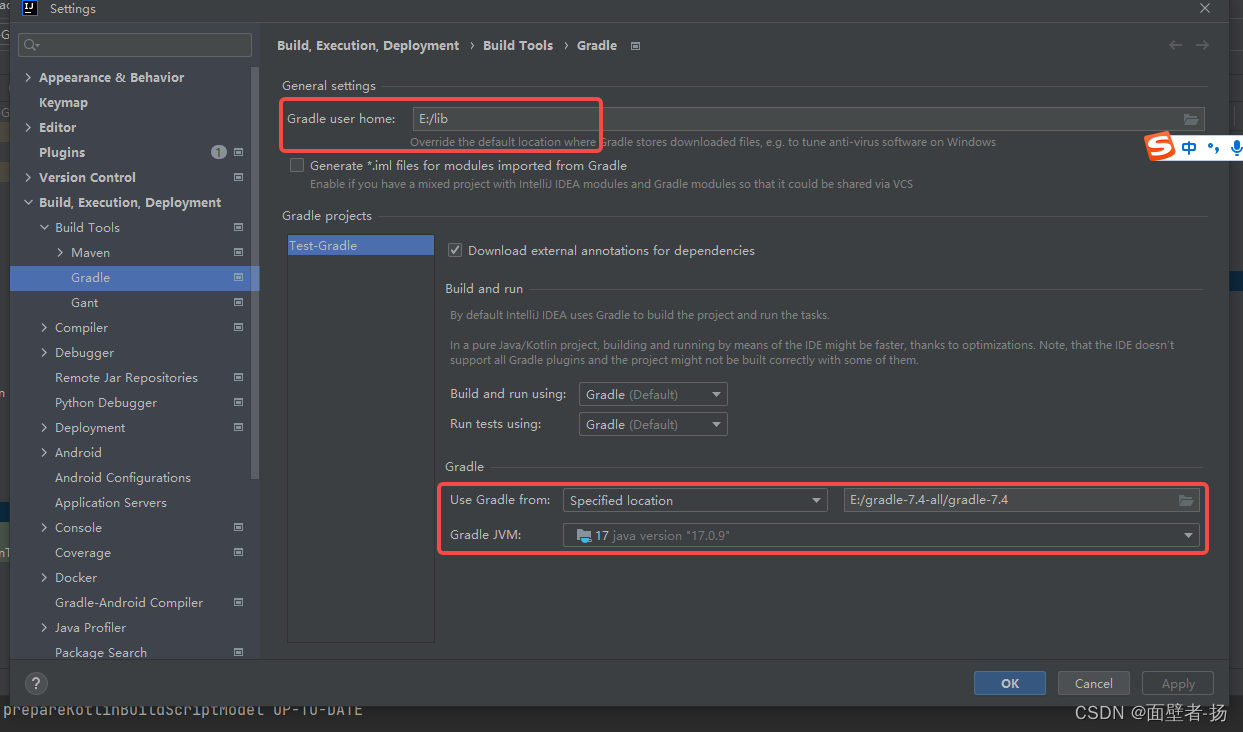Click the settings search input field

coord(135,45)
